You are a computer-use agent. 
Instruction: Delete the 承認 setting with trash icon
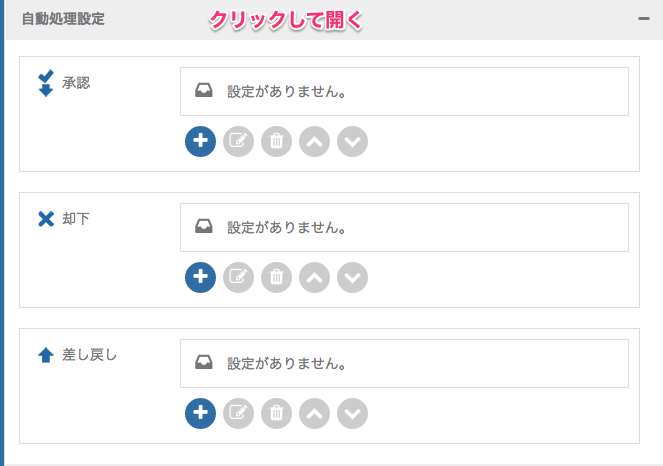click(x=277, y=141)
